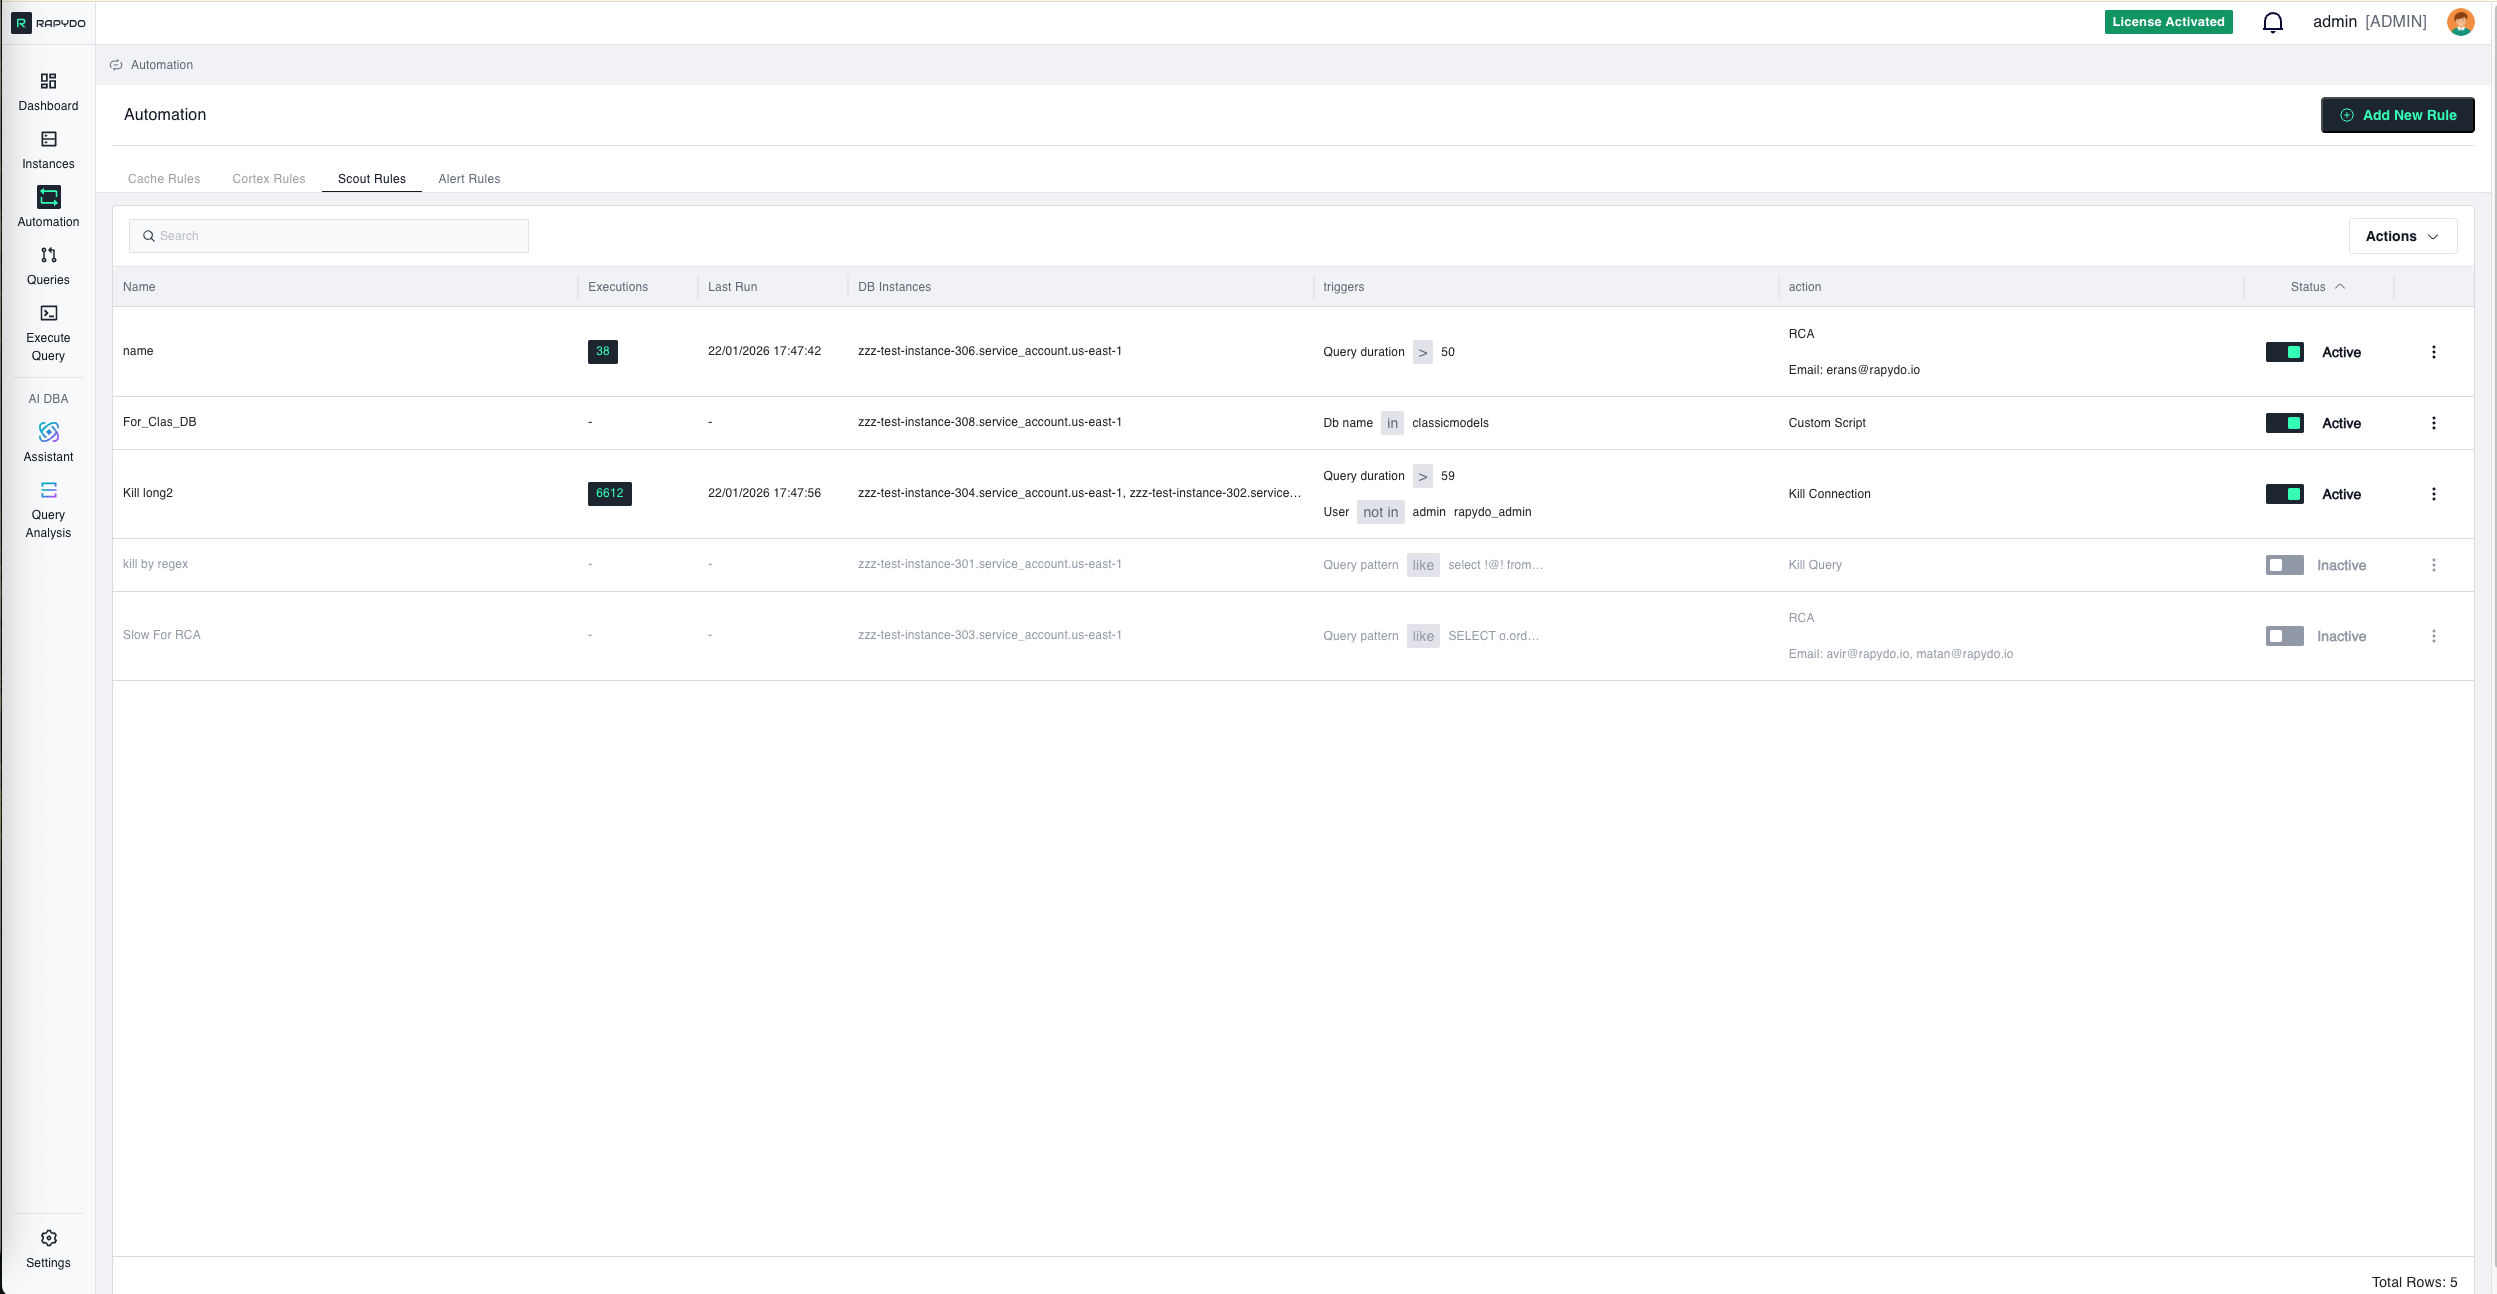Launch the AI Assistant icon
Viewport: 2497px width, 1294px height.
coord(48,432)
